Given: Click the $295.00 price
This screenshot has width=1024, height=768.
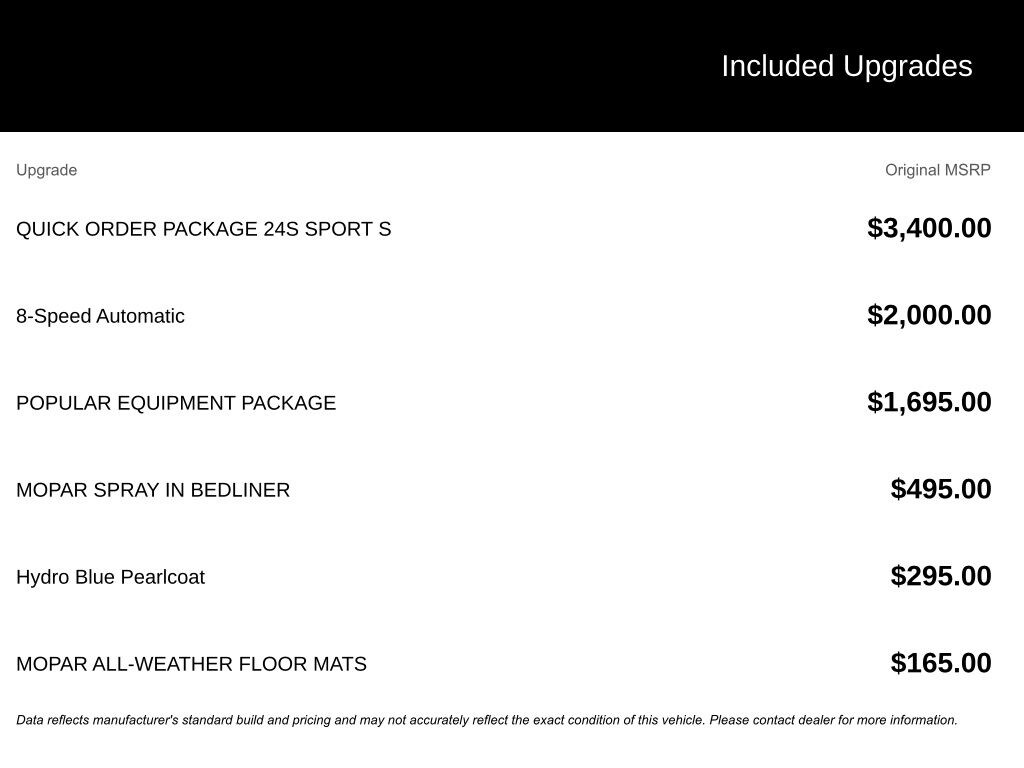Looking at the screenshot, I should [x=941, y=576].
